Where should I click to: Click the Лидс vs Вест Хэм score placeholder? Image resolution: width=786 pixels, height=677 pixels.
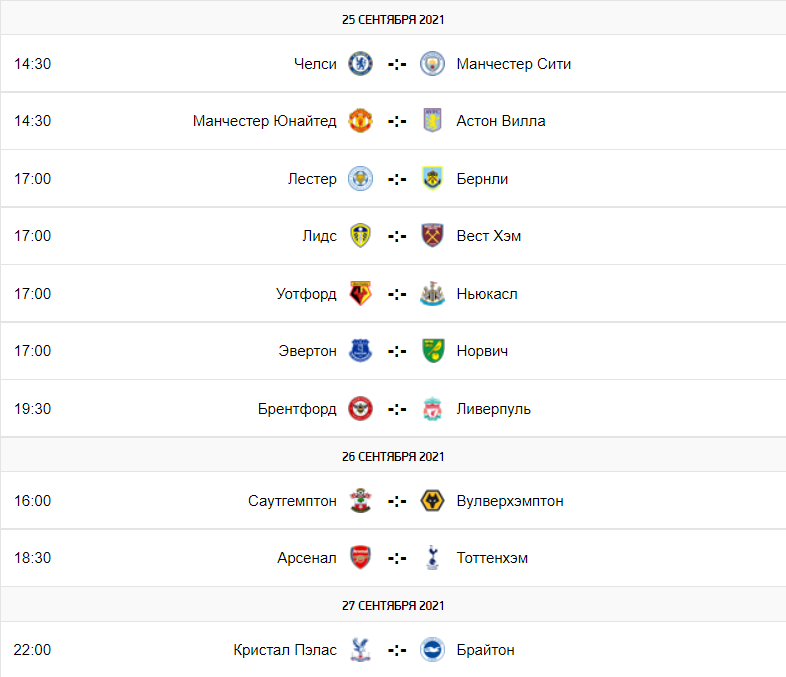point(397,236)
